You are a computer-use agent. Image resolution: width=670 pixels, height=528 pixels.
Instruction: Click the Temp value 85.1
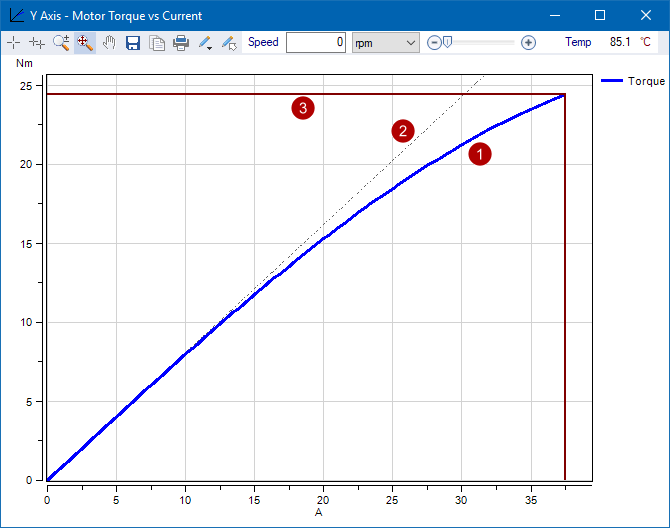(x=620, y=42)
